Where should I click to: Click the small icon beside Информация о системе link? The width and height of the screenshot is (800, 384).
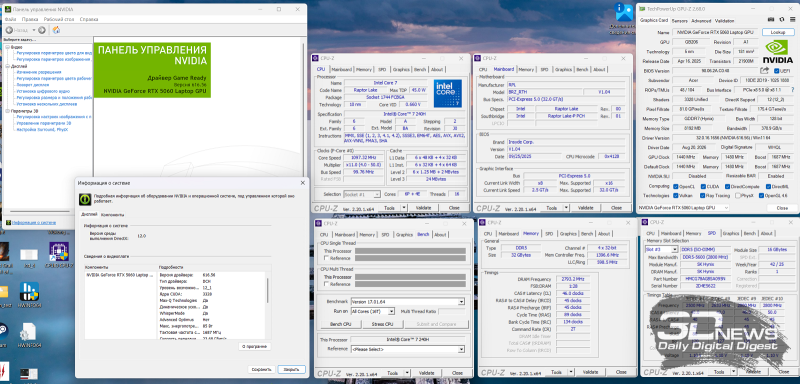[8, 222]
